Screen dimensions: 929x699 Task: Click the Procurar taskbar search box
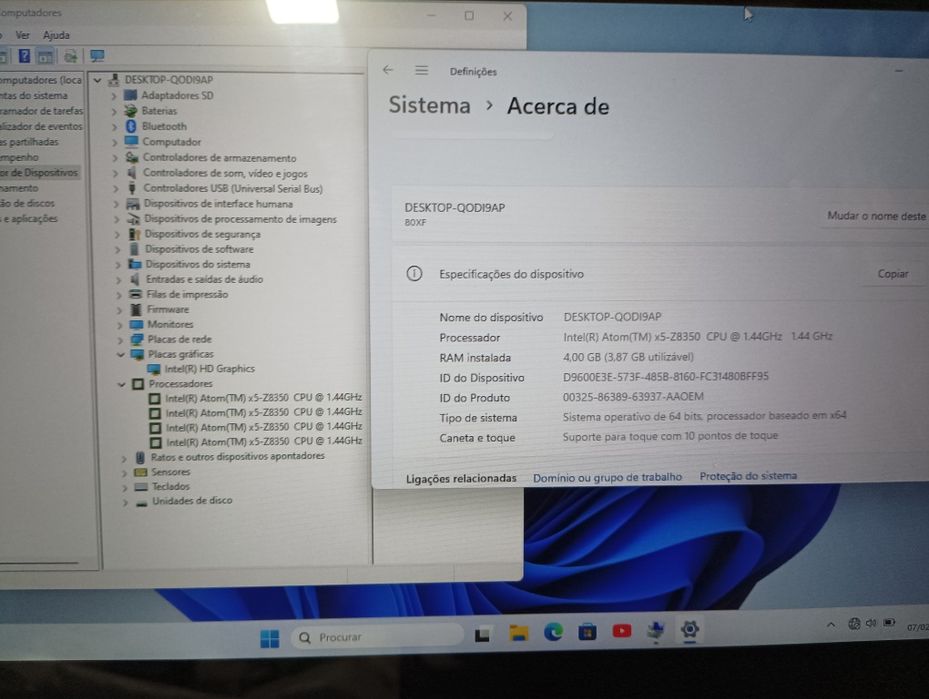377,637
